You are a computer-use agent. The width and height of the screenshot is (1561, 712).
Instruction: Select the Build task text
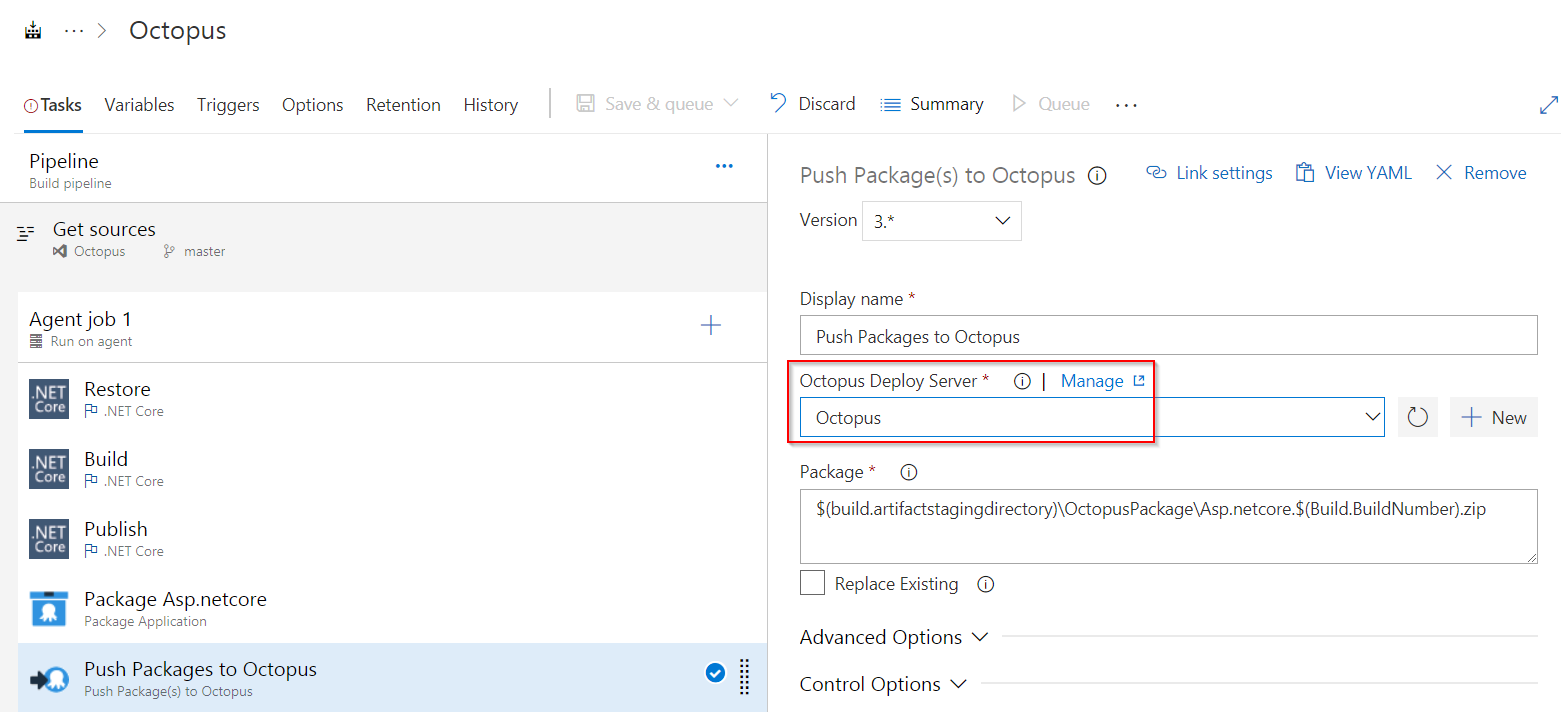pyautogui.click(x=106, y=459)
